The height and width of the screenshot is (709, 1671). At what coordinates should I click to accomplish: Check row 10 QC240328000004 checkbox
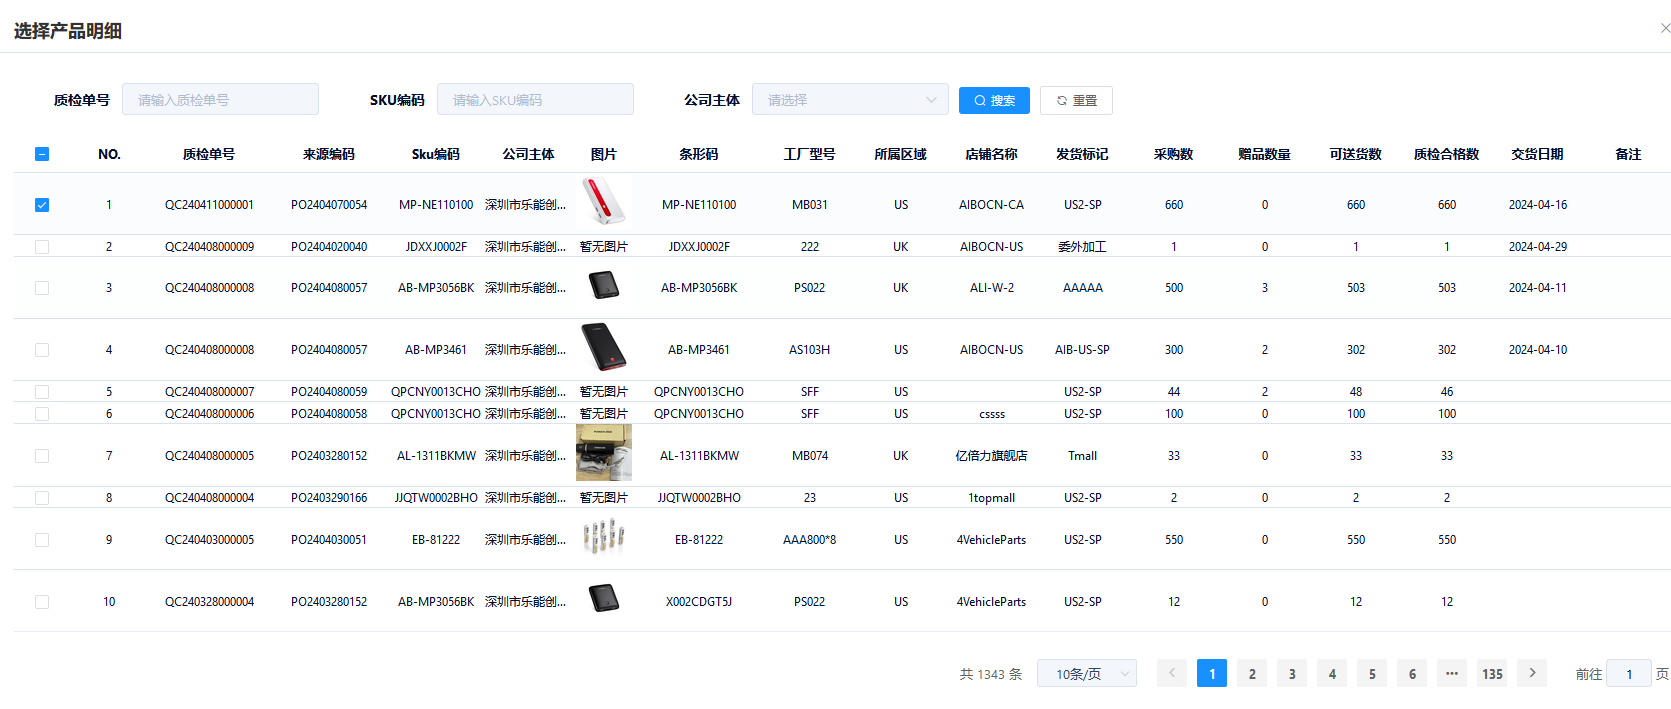[42, 602]
